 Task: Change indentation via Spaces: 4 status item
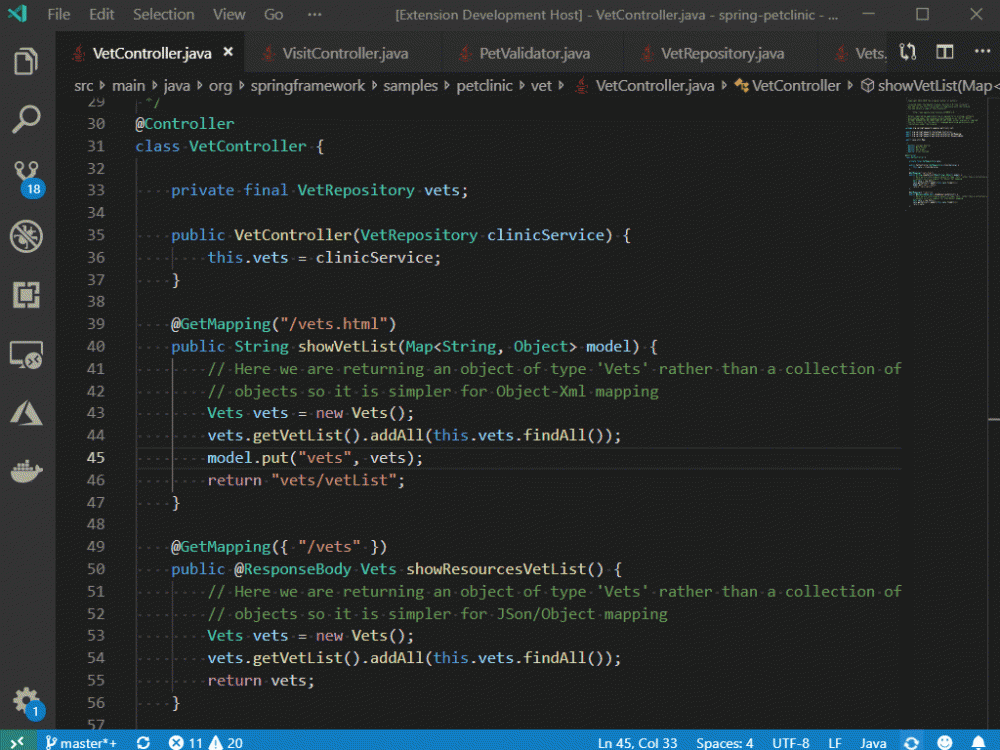(724, 743)
